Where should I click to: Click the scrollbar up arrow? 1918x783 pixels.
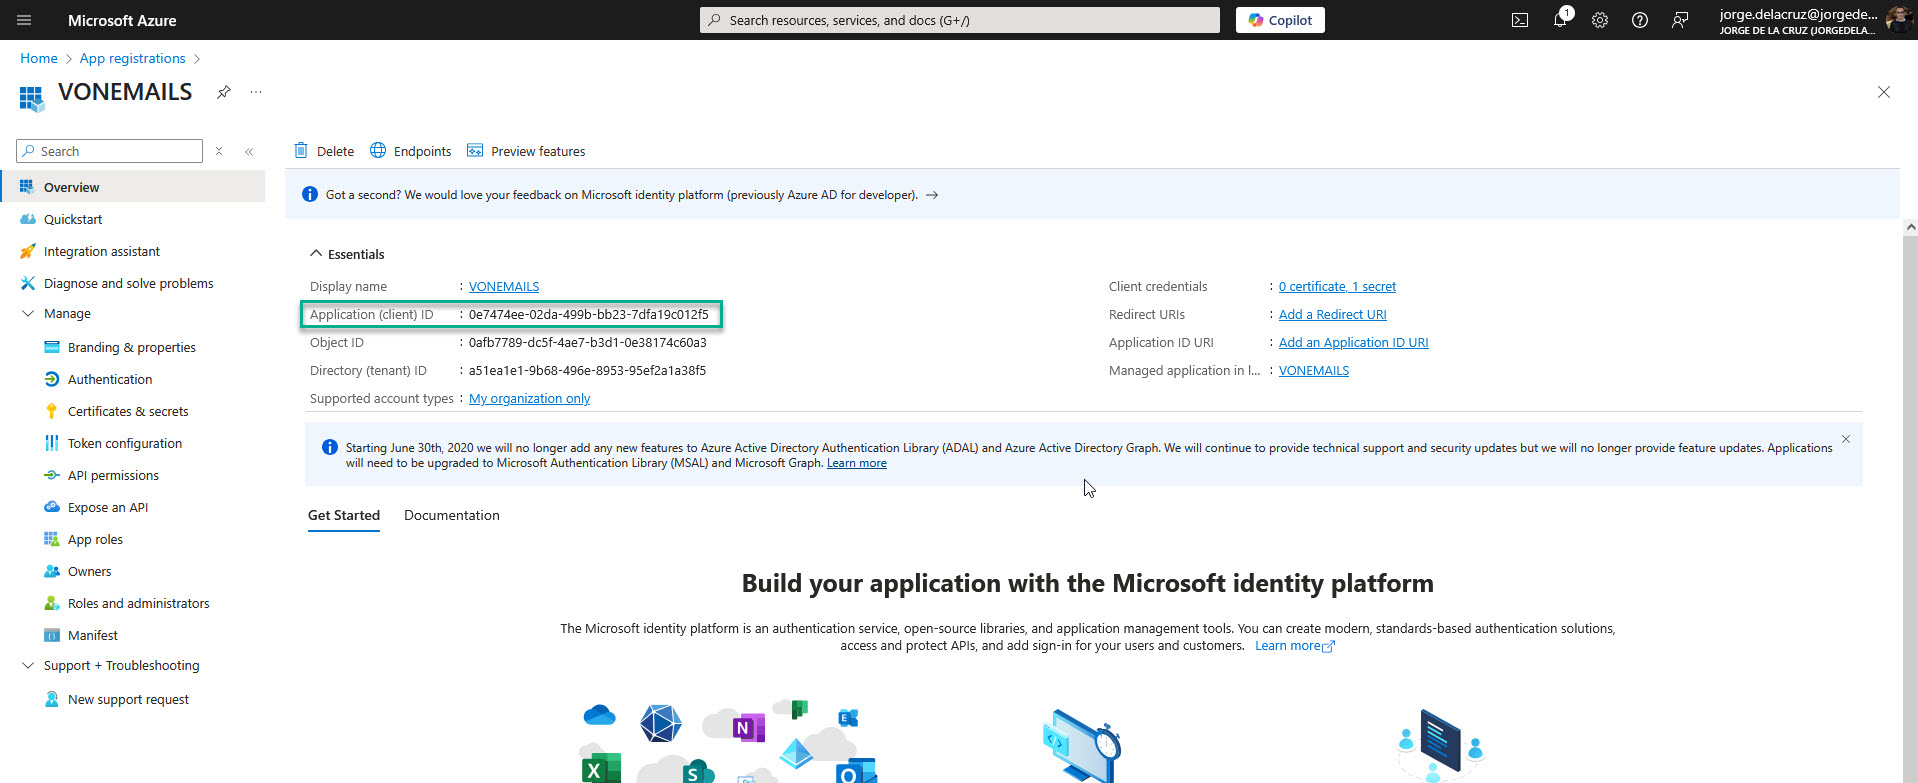1911,227
